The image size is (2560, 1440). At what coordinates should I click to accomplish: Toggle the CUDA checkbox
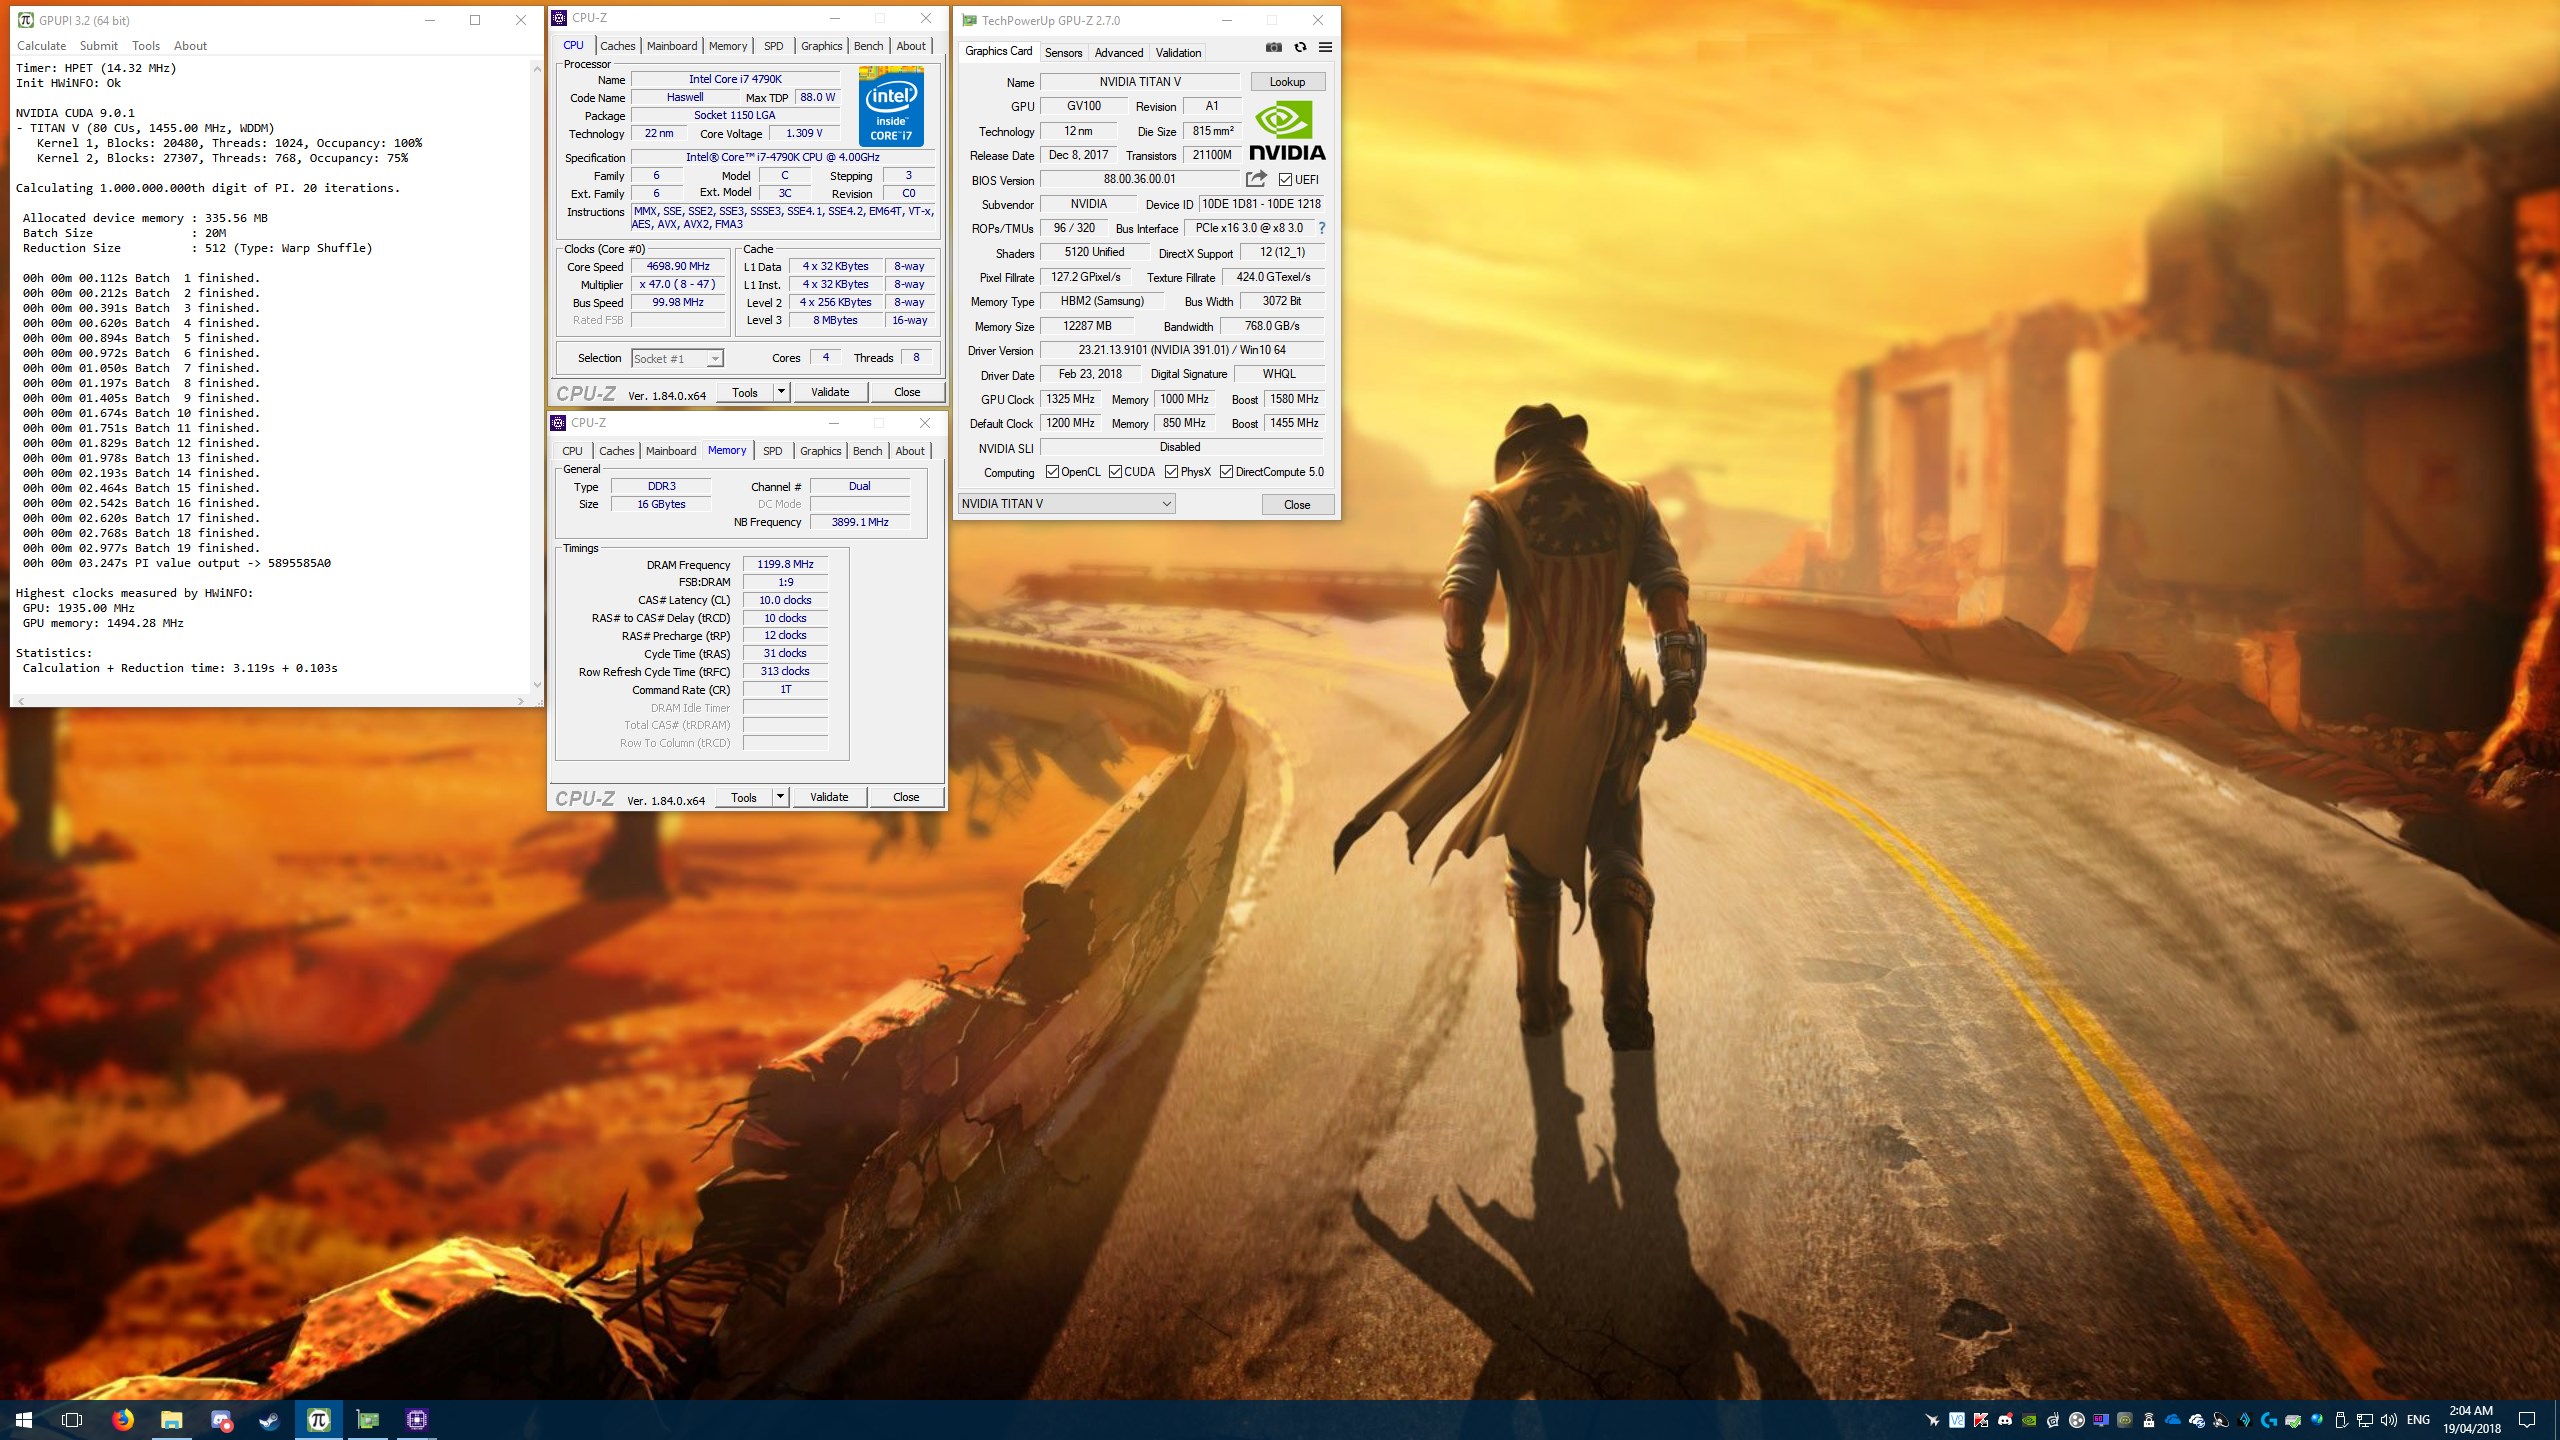point(1115,472)
